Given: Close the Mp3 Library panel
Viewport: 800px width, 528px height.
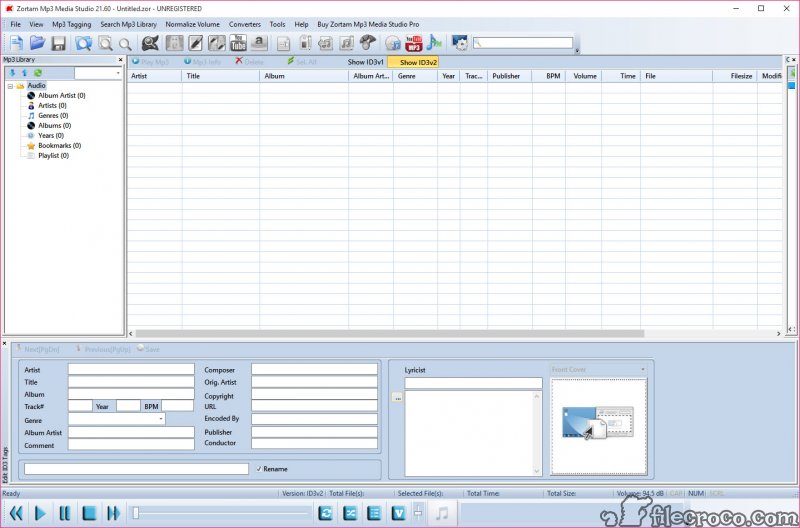Looking at the screenshot, I should tap(120, 60).
